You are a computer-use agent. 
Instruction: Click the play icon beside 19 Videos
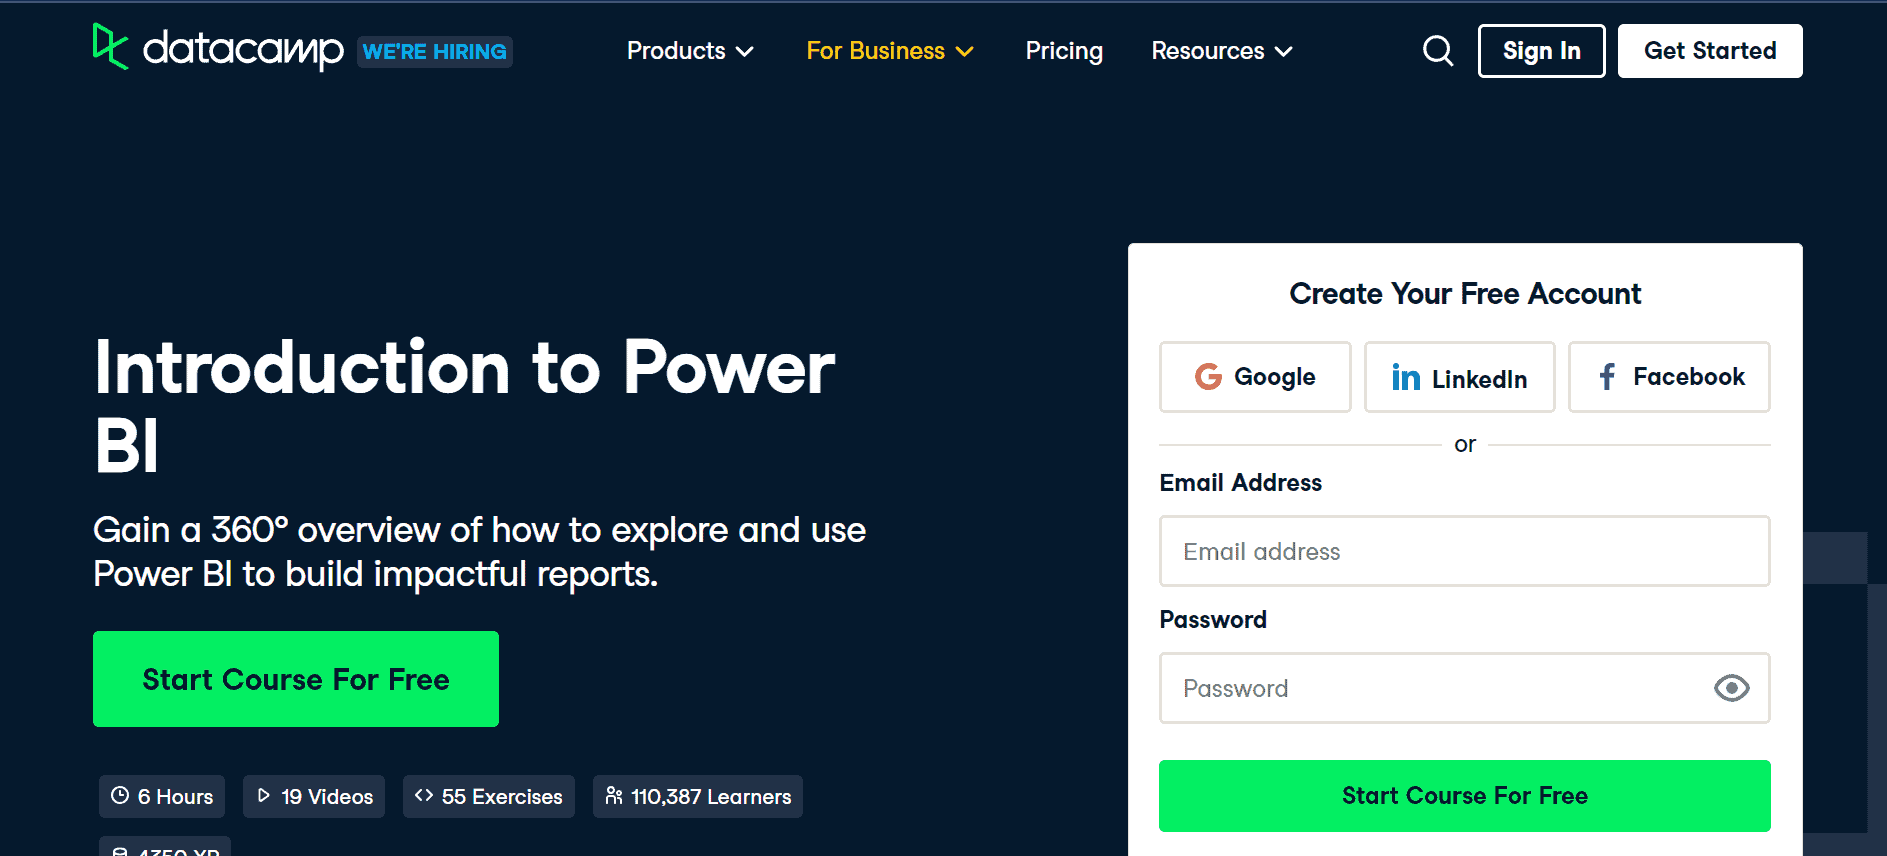click(264, 796)
